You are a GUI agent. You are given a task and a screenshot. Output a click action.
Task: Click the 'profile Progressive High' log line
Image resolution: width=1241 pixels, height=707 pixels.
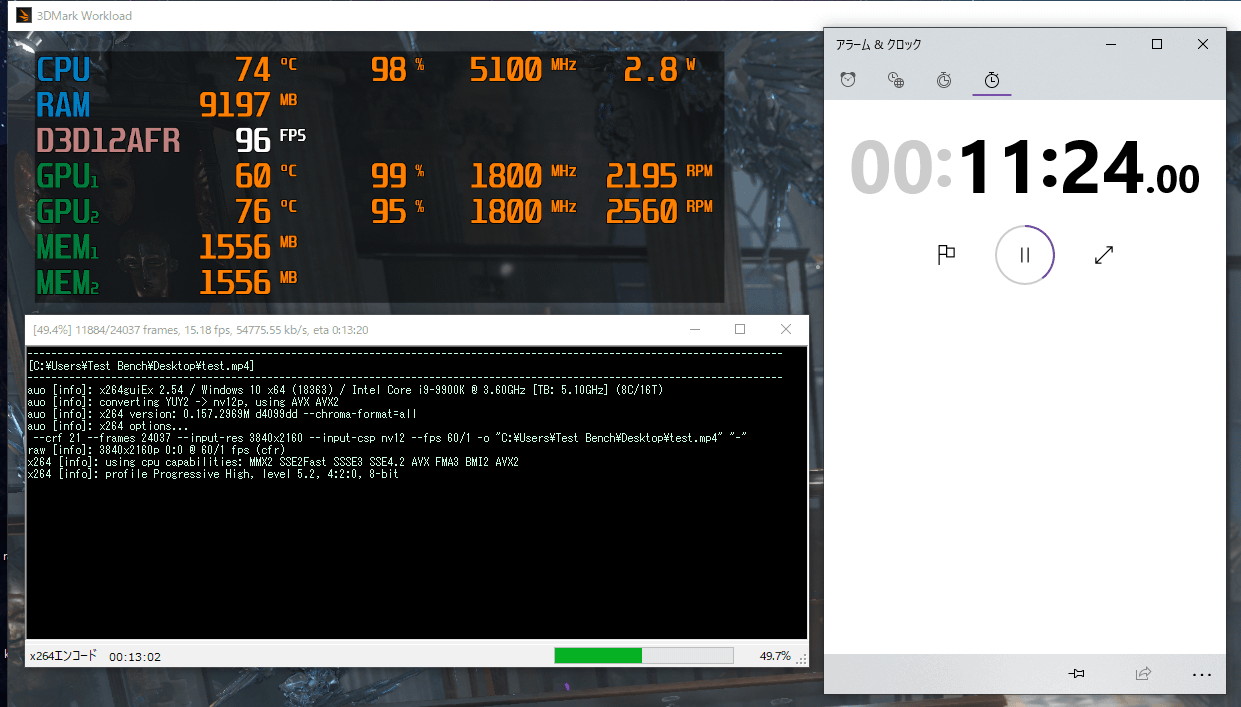click(x=213, y=474)
